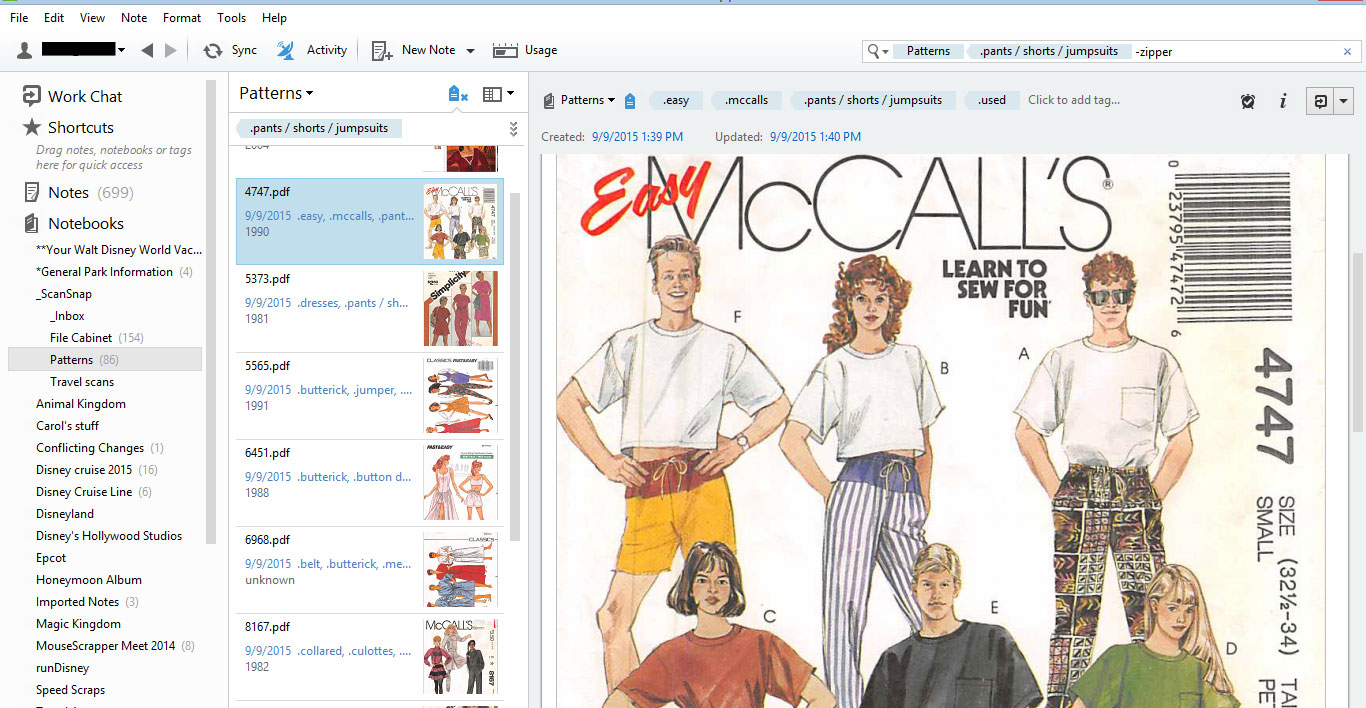Viewport: 1366px width, 708px height.
Task: Open the Activity feed satellite icon
Action: [x=286, y=50]
